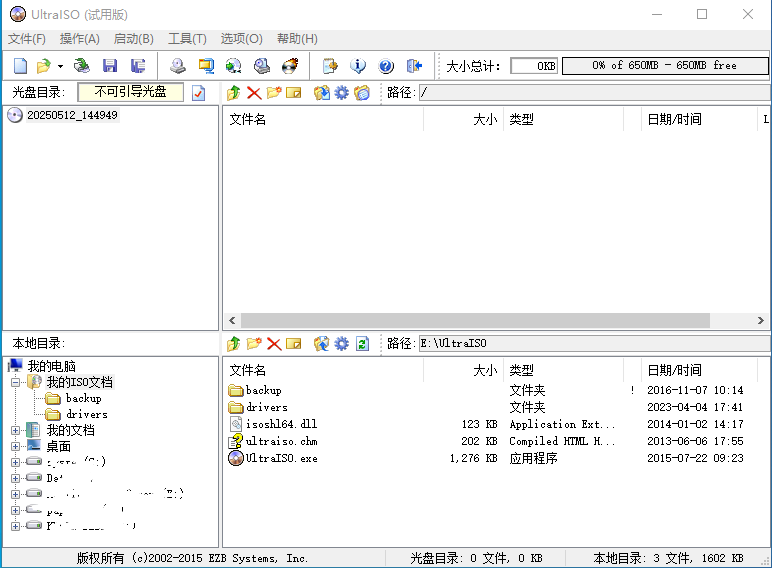Open the 选项(O) menu
This screenshot has height=568, width=772.
pyautogui.click(x=241, y=39)
